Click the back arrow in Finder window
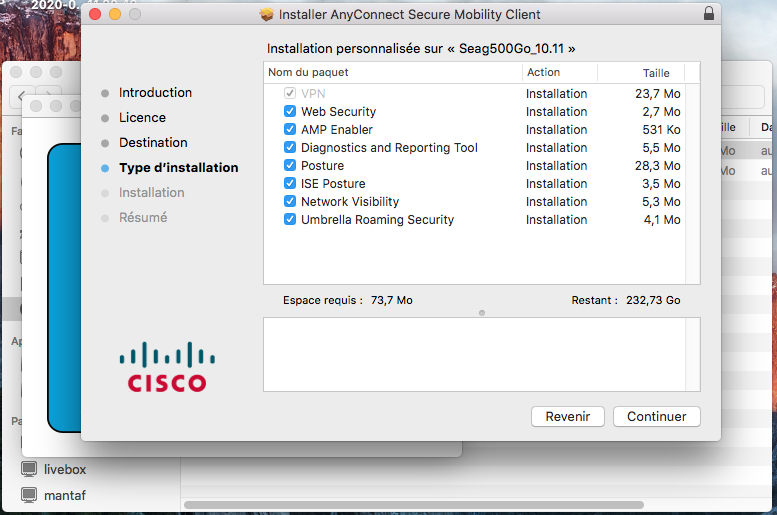 pos(21,96)
